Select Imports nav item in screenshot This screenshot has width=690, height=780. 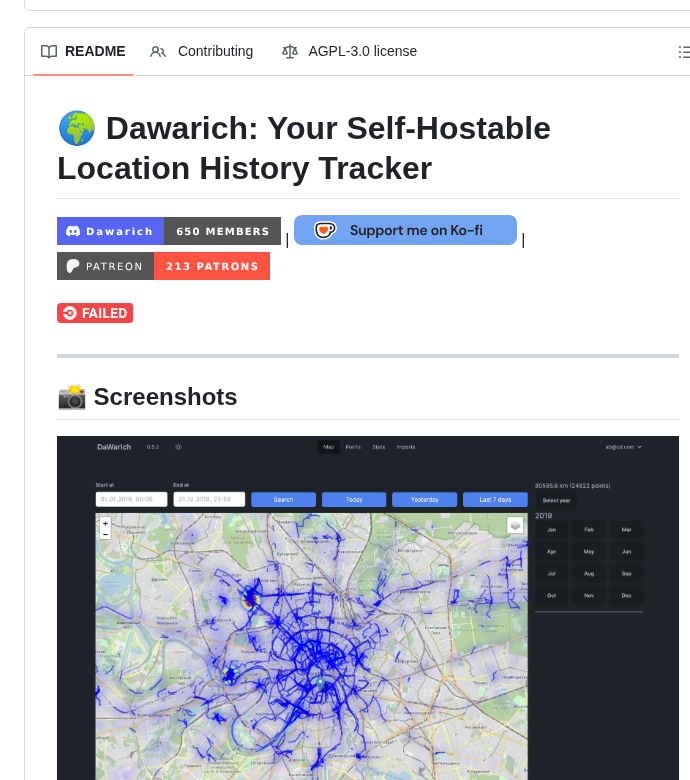(405, 447)
